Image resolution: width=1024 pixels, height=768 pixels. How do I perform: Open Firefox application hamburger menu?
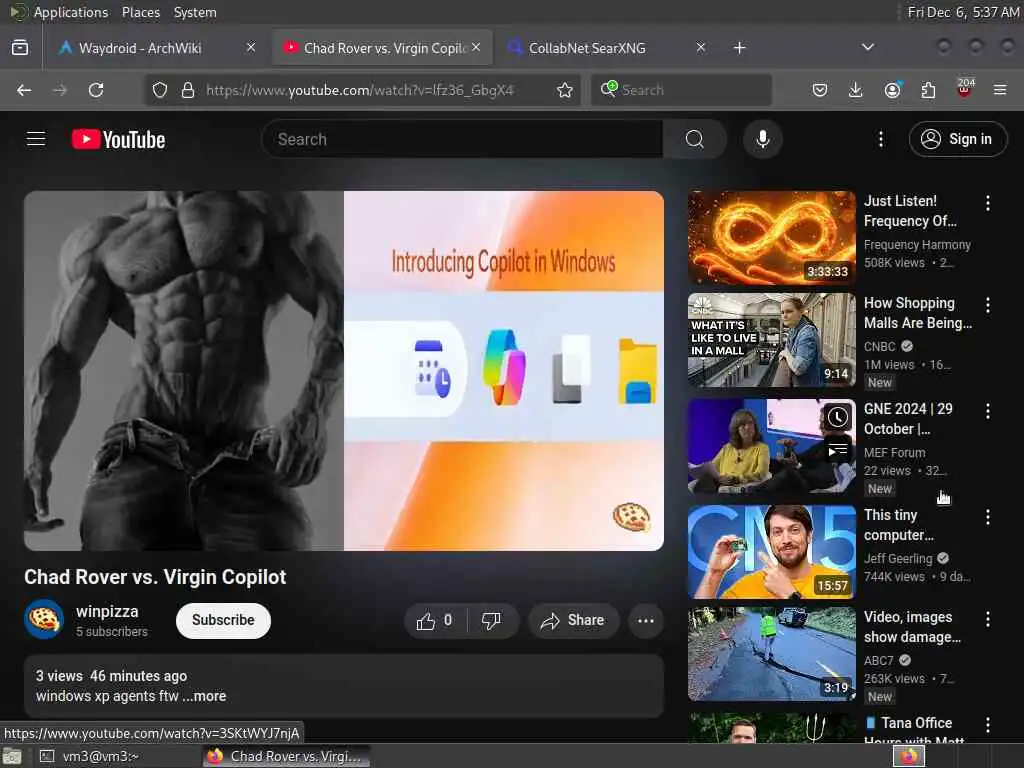point(1000,90)
